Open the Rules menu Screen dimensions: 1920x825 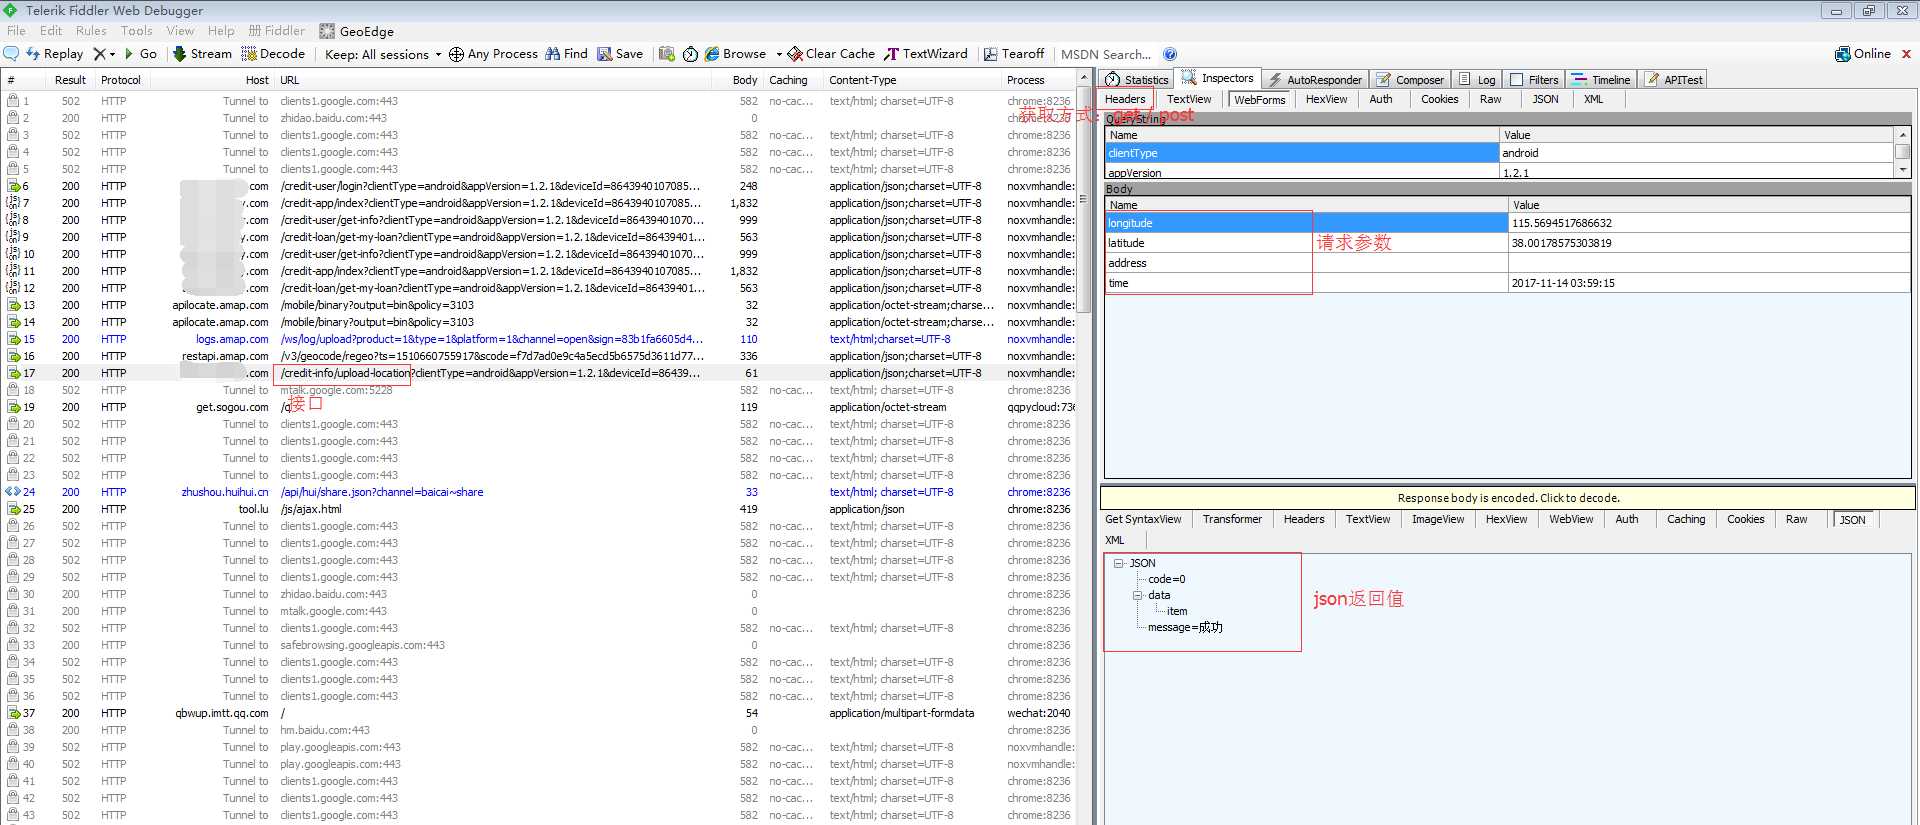pos(91,31)
